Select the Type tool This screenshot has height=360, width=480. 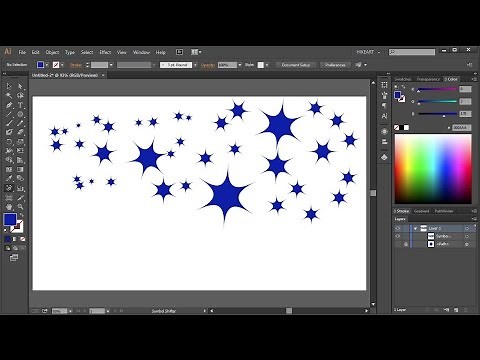20,105
